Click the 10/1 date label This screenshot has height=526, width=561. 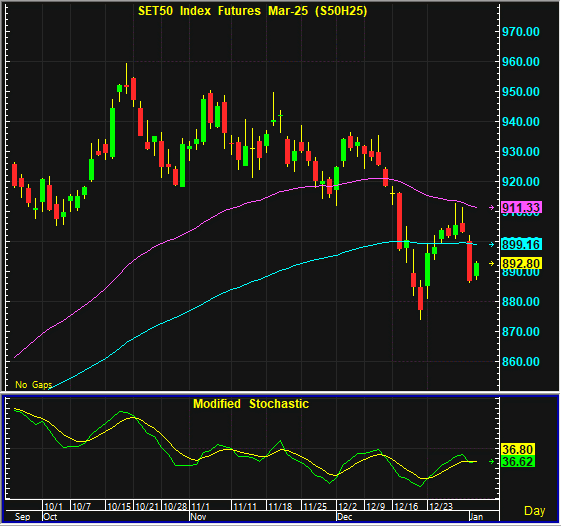(x=53, y=506)
